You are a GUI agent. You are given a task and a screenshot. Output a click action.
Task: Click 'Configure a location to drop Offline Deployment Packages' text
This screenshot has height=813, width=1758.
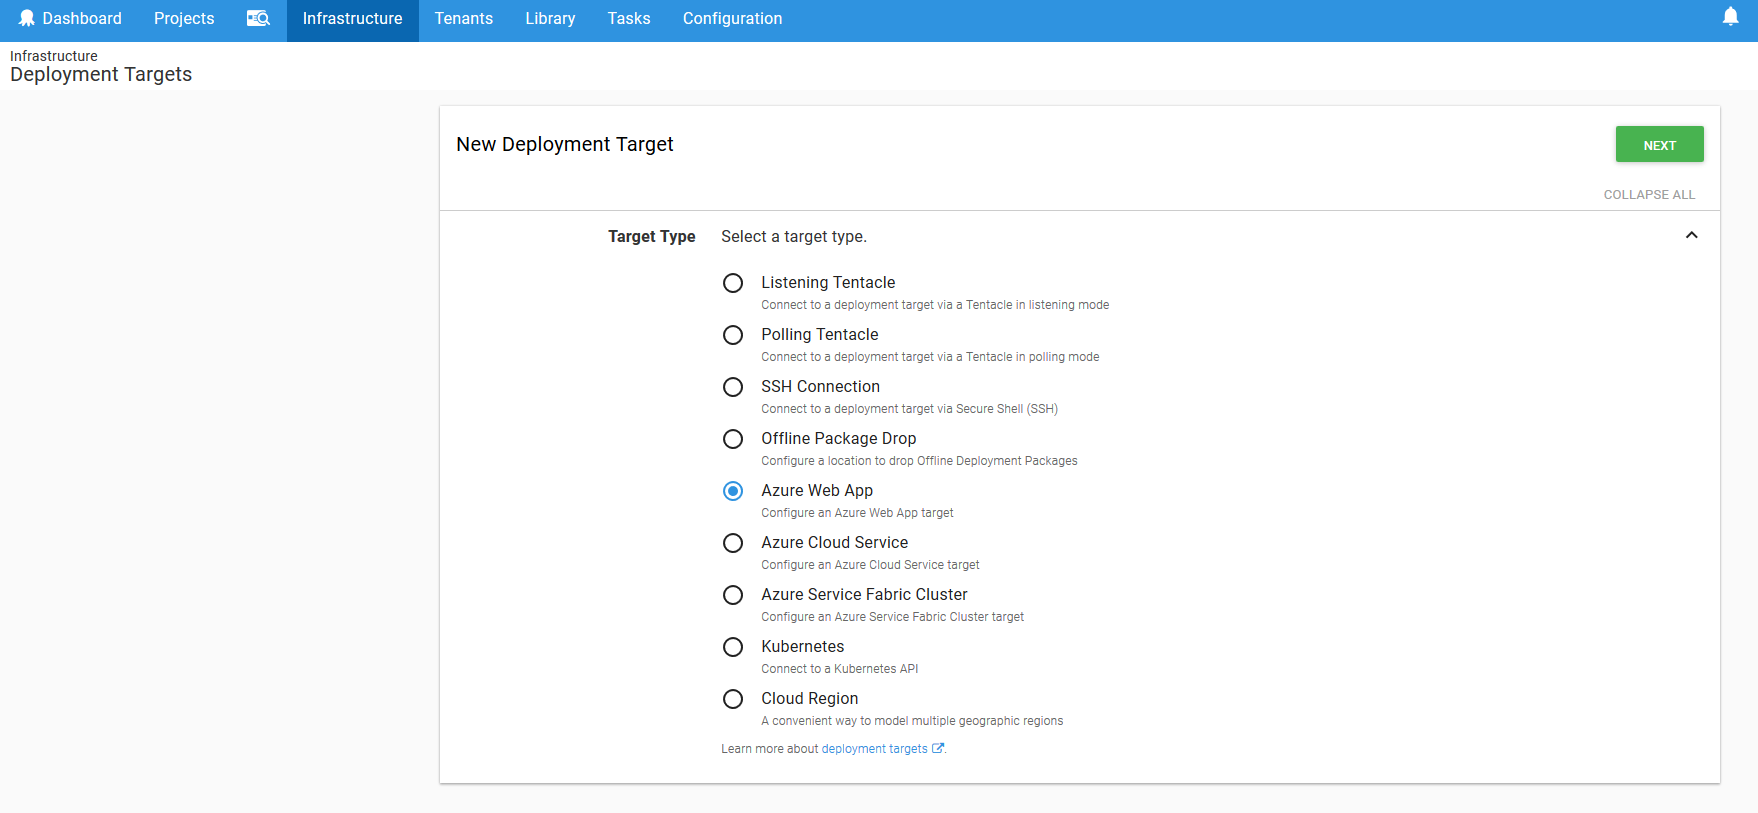(919, 461)
